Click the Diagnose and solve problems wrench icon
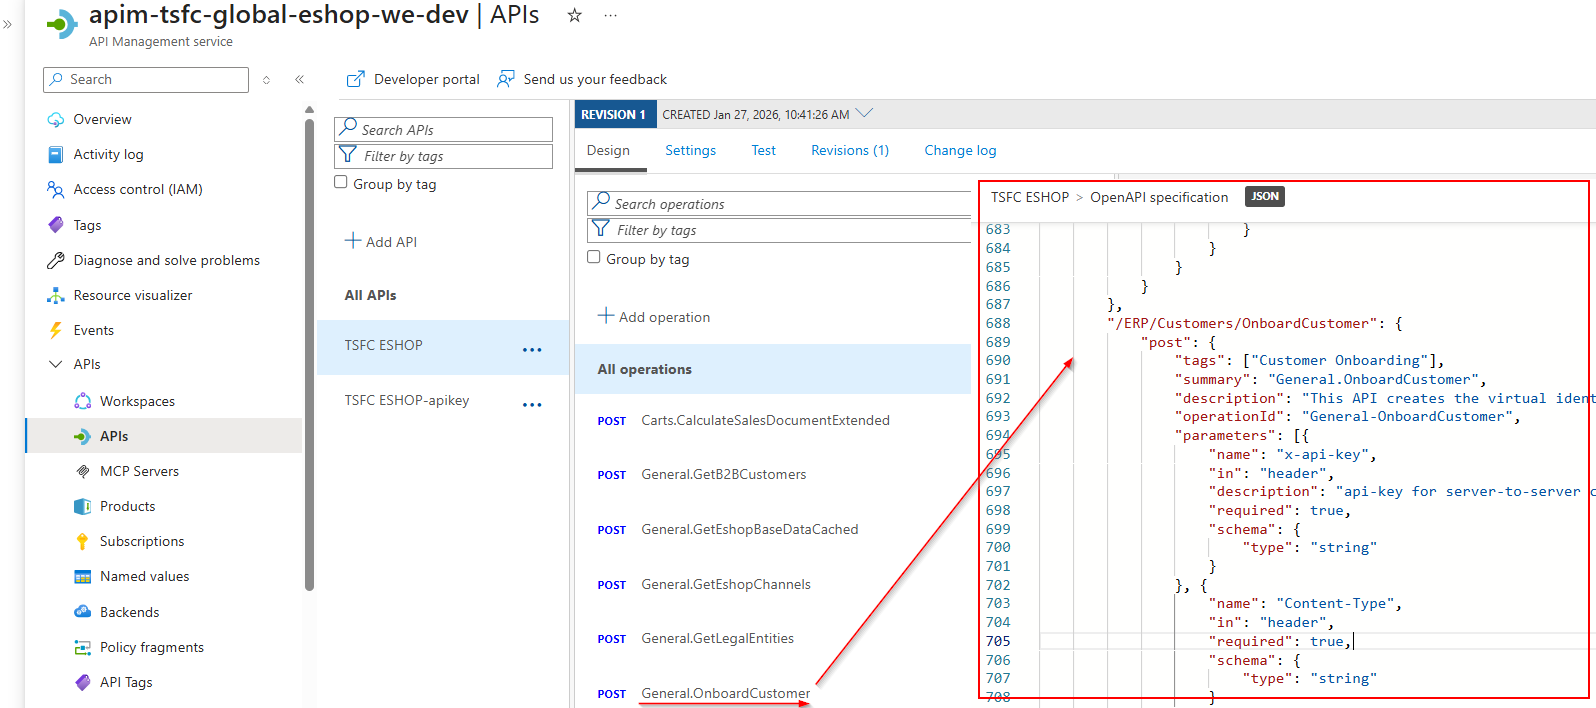 point(56,260)
